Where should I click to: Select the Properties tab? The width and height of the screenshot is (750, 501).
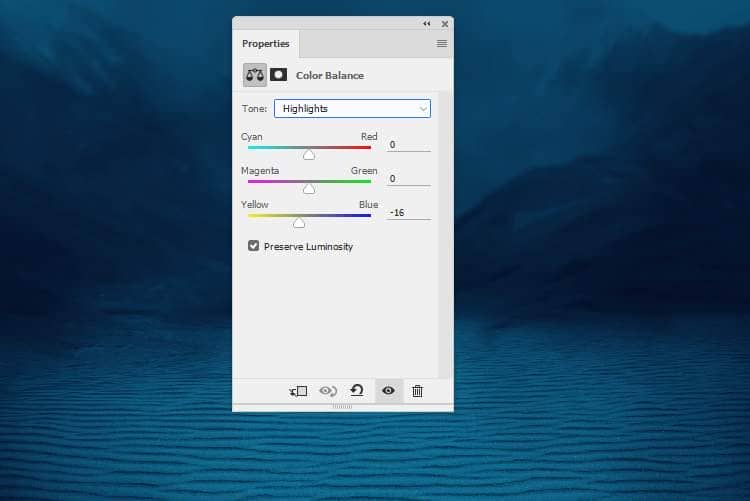266,44
